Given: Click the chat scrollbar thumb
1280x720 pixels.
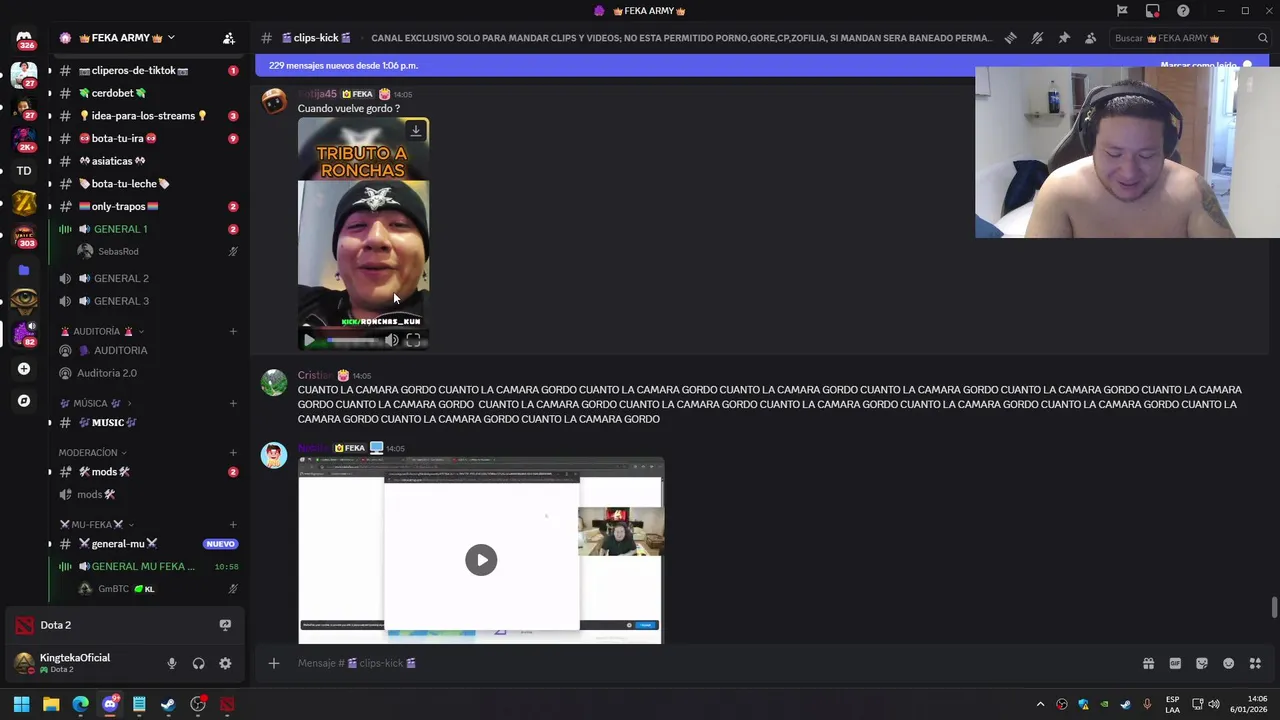Looking at the screenshot, I should (1273, 607).
